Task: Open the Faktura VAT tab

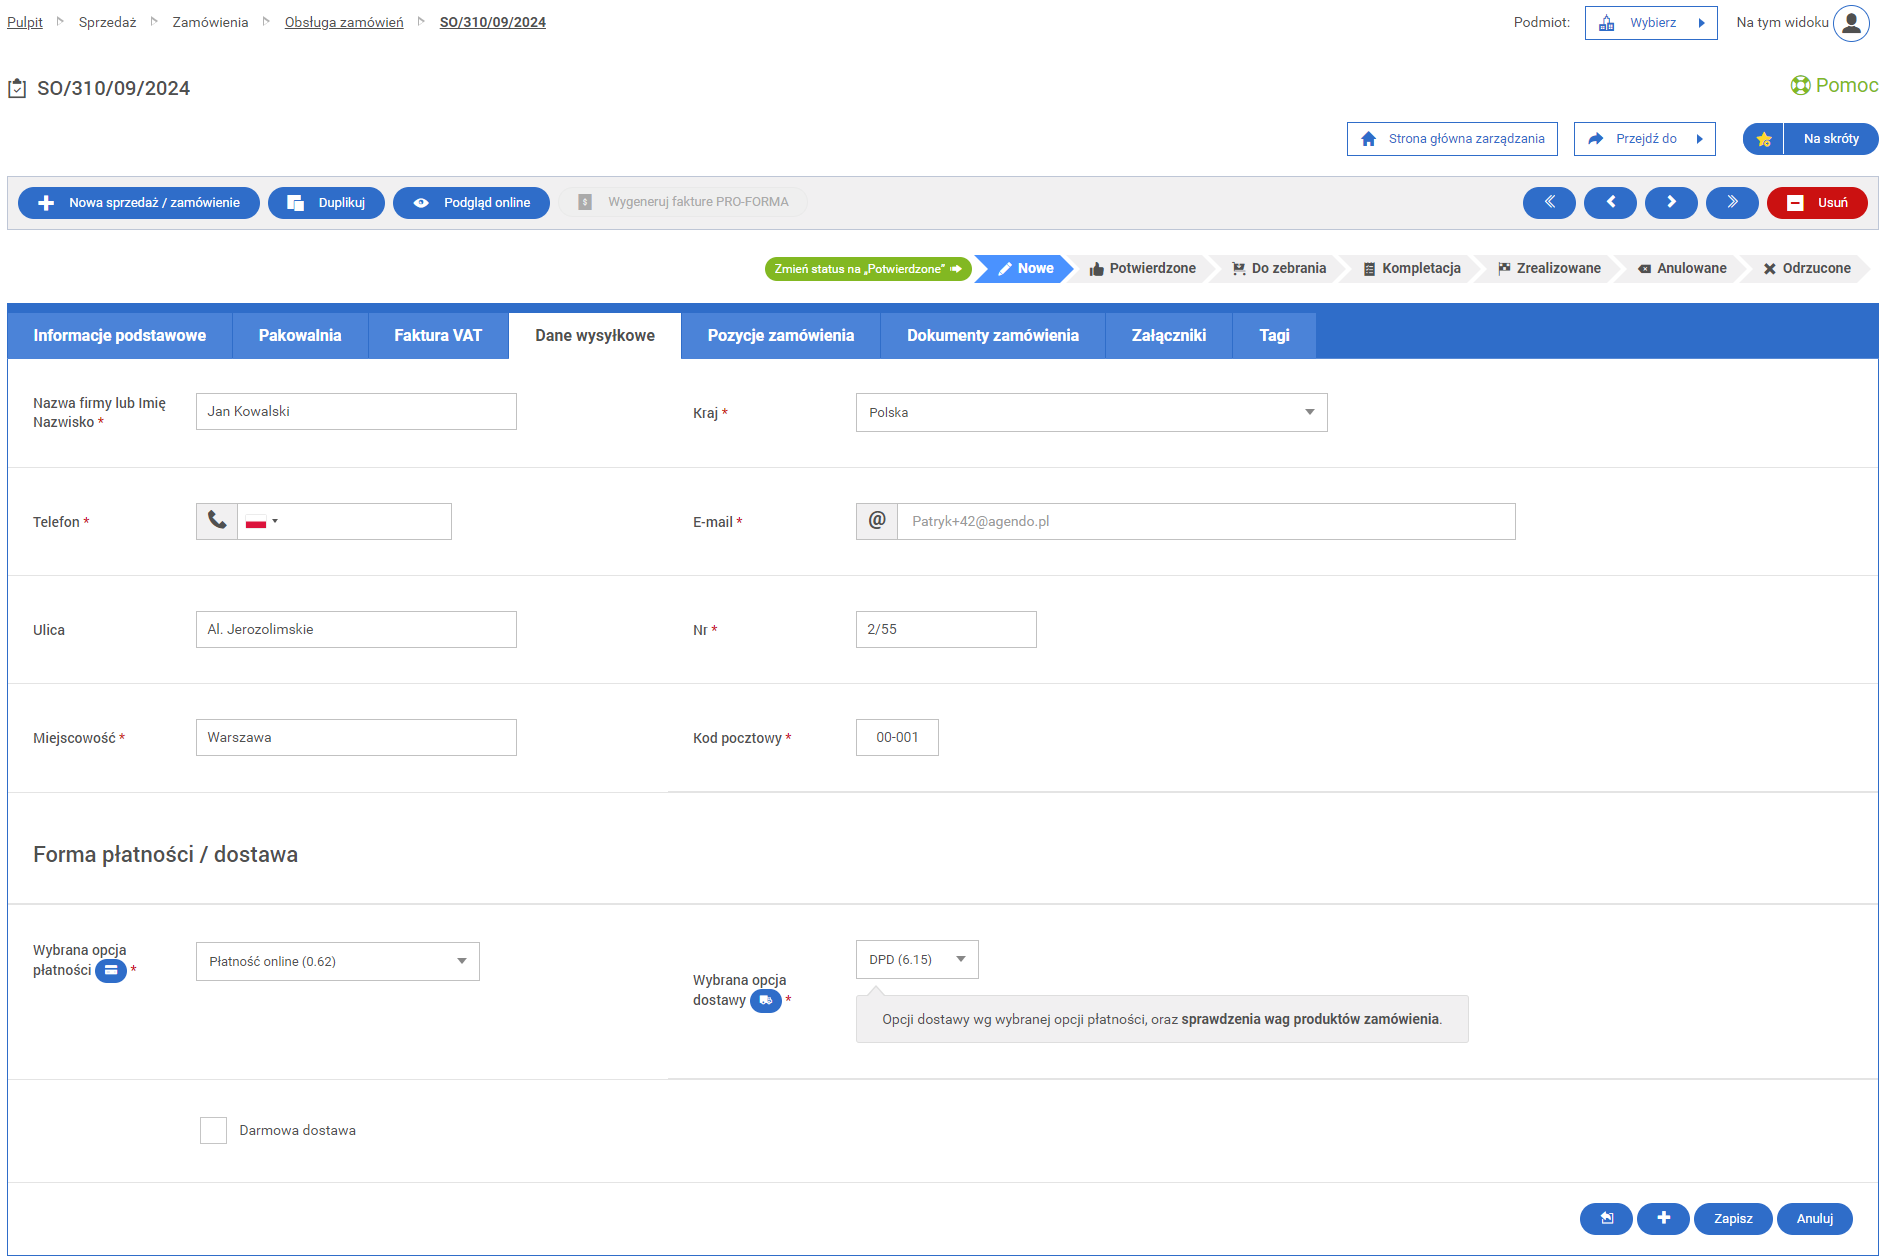Action: [438, 336]
